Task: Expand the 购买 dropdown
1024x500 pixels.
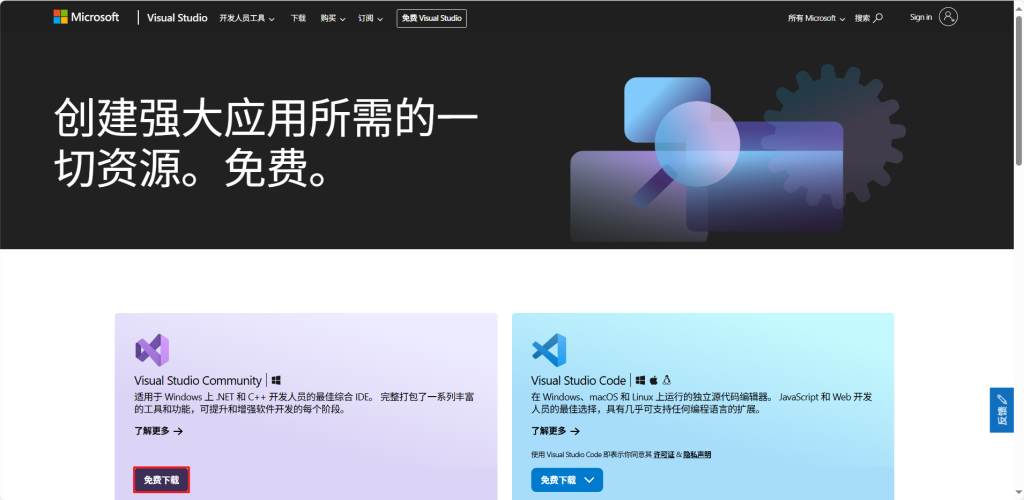Action: coord(332,18)
